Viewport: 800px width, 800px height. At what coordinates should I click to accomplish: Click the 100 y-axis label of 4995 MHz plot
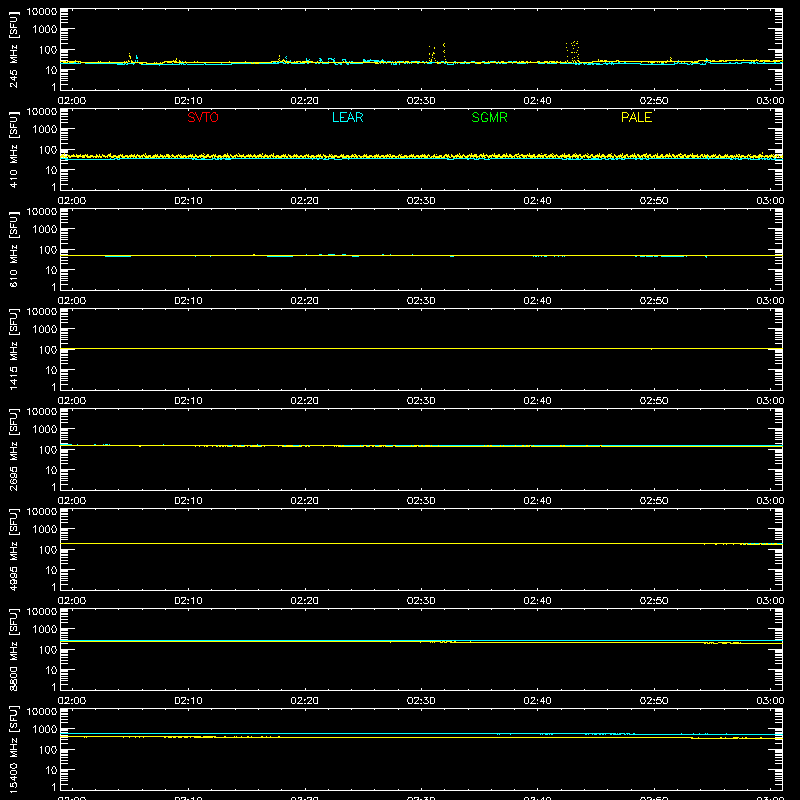pos(48,550)
